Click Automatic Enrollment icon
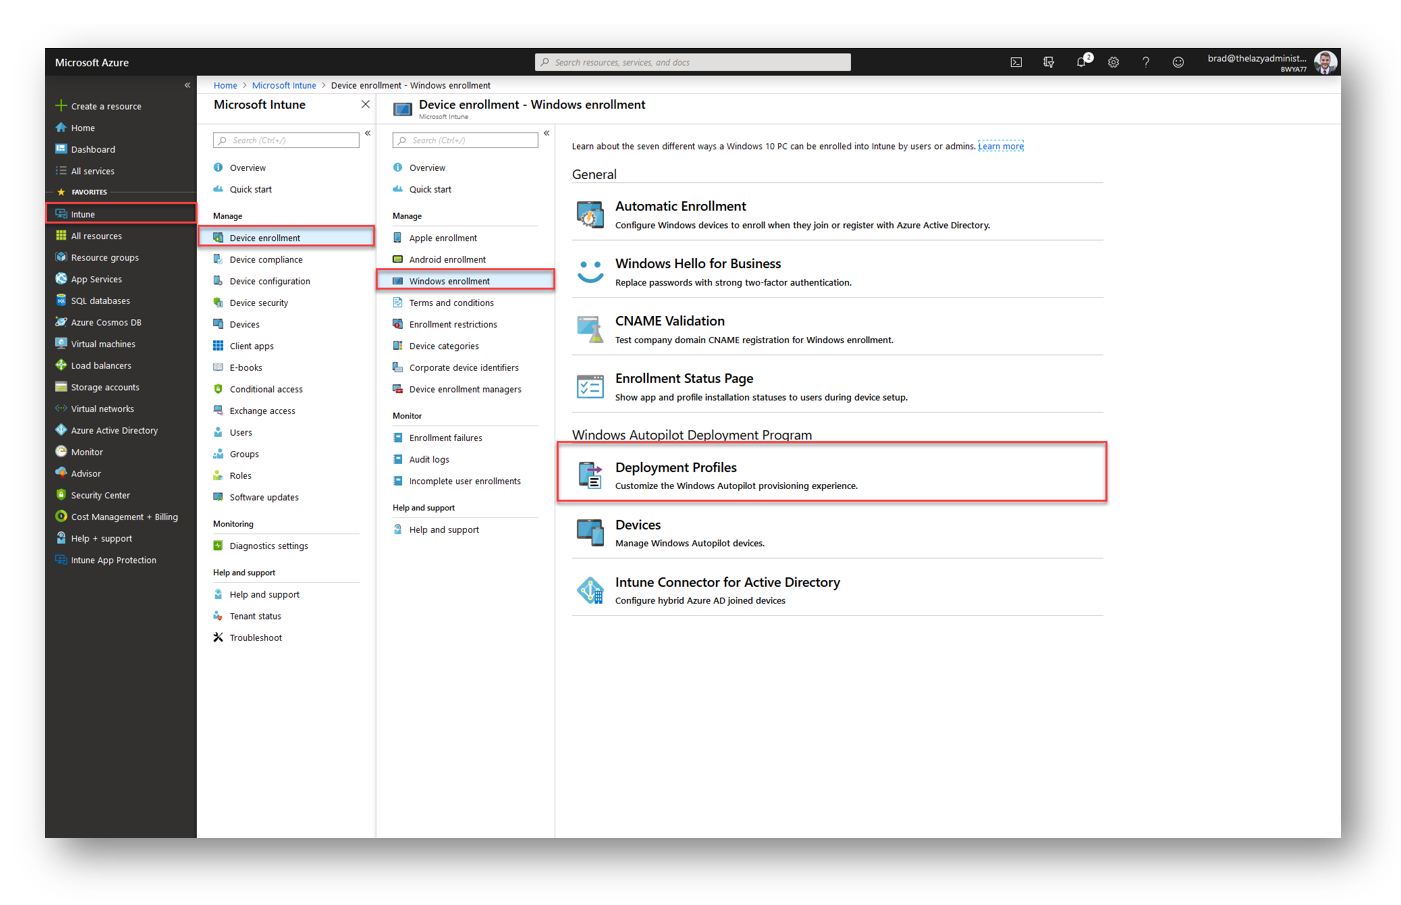1401x905 pixels. (590, 214)
